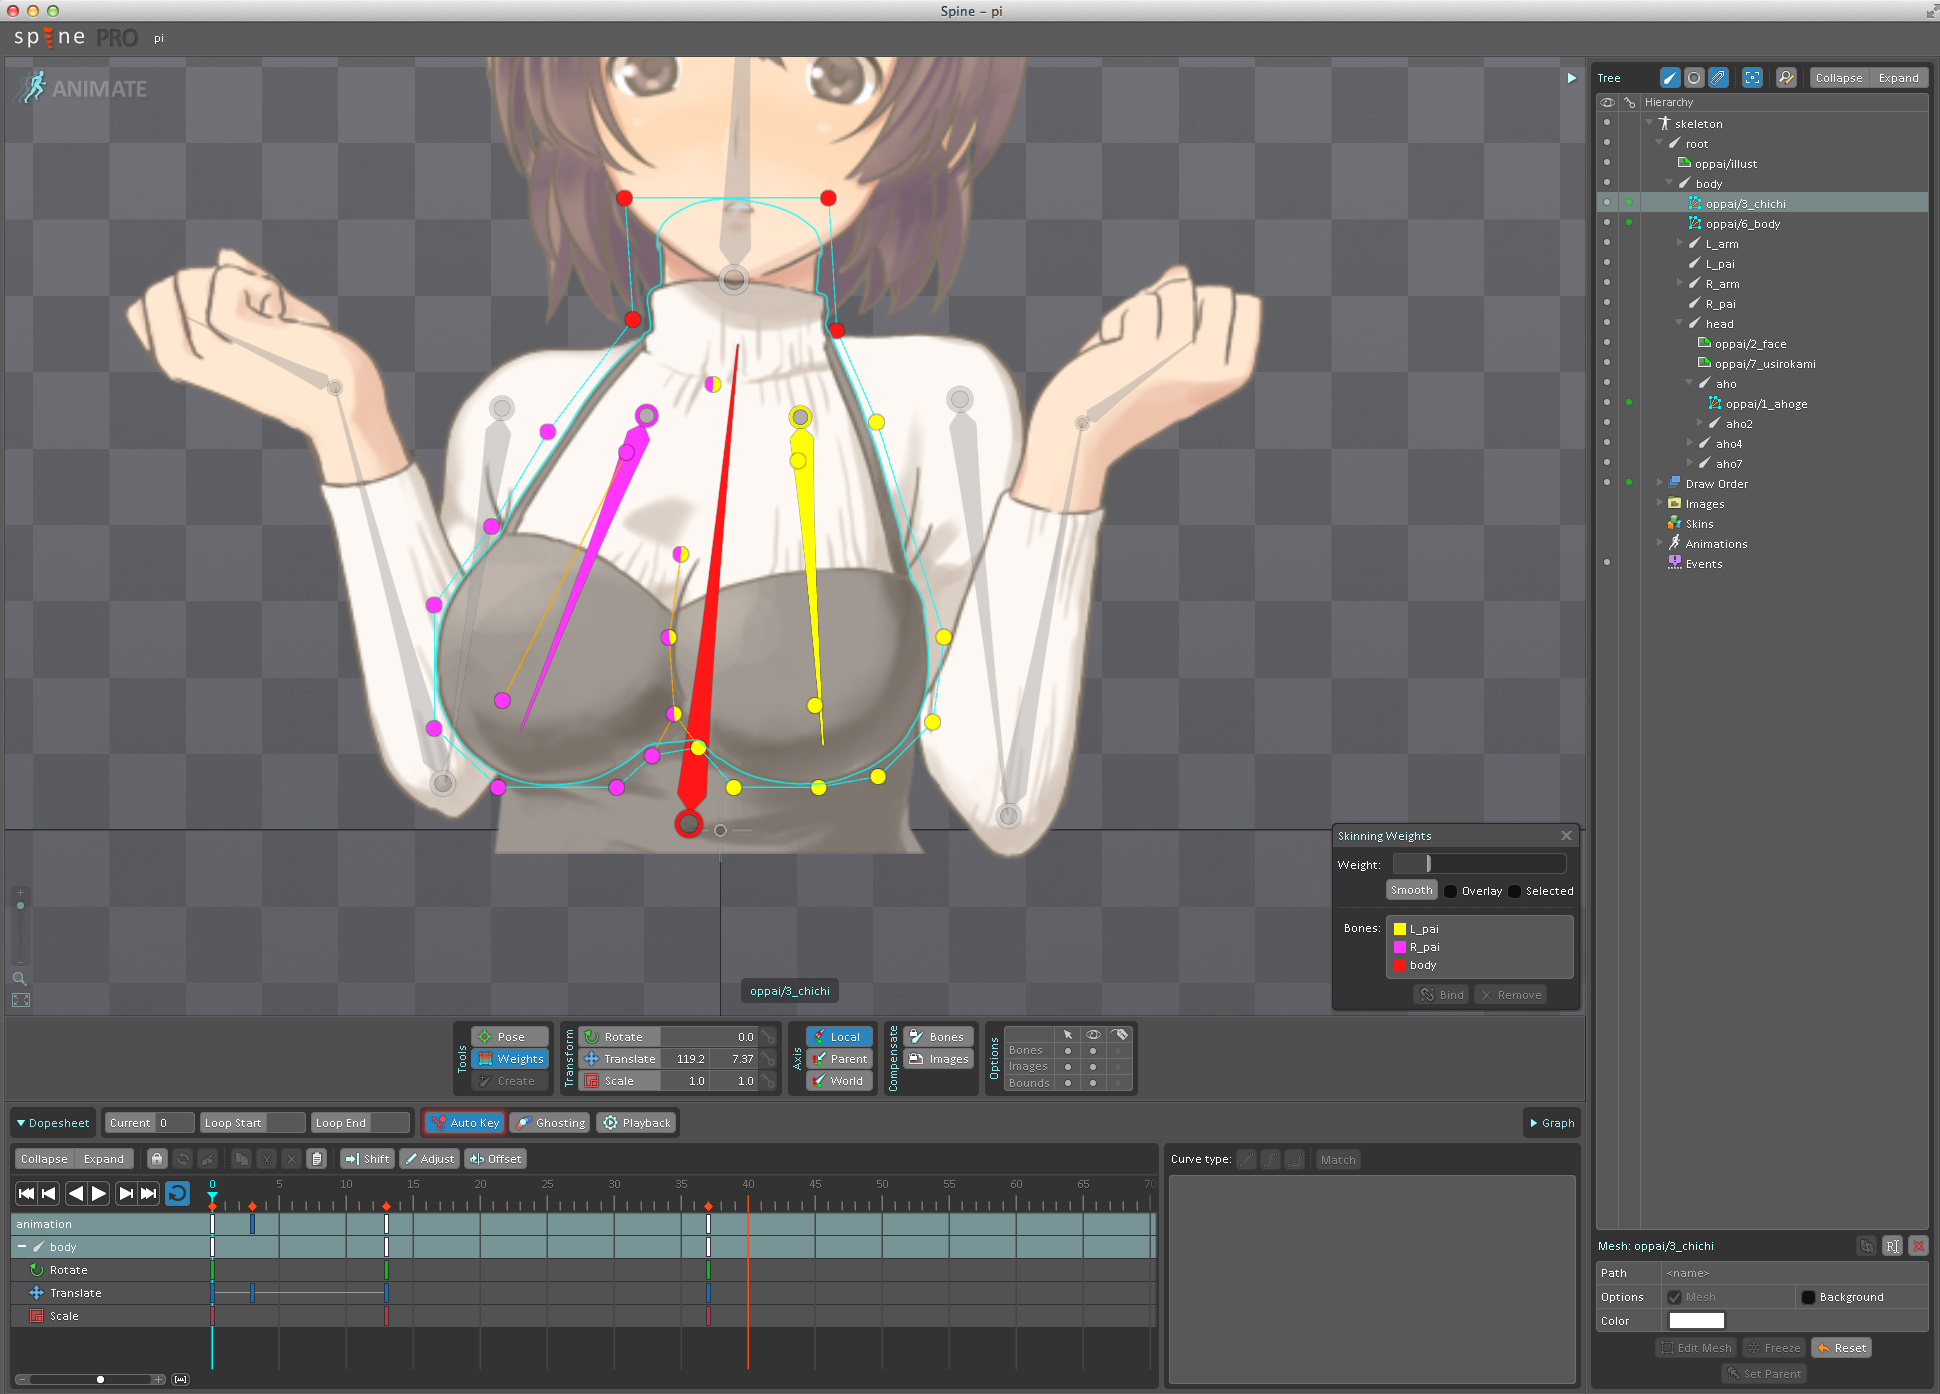Toggle show bones filter in Tree toolbar
The height and width of the screenshot is (1394, 1940).
click(1670, 78)
